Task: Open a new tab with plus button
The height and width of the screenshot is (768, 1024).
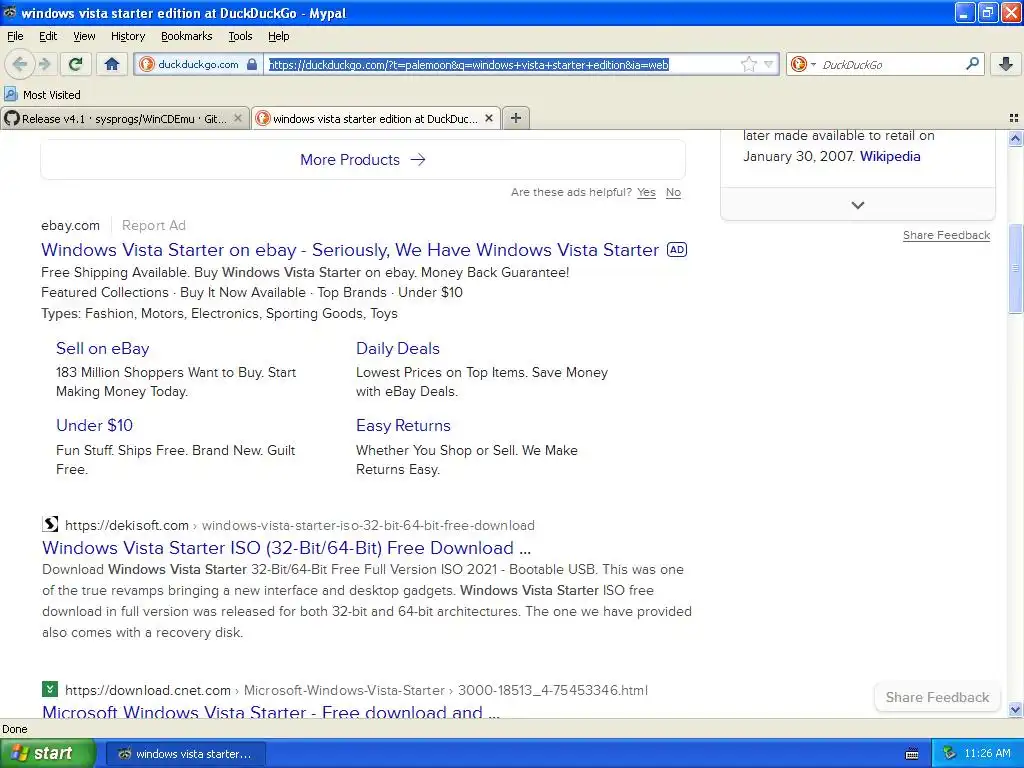Action: pos(516,118)
